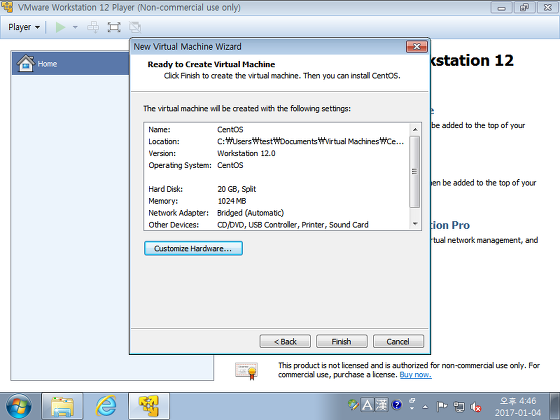560x420 pixels.
Task: Open the Buy now link
Action: point(415,375)
